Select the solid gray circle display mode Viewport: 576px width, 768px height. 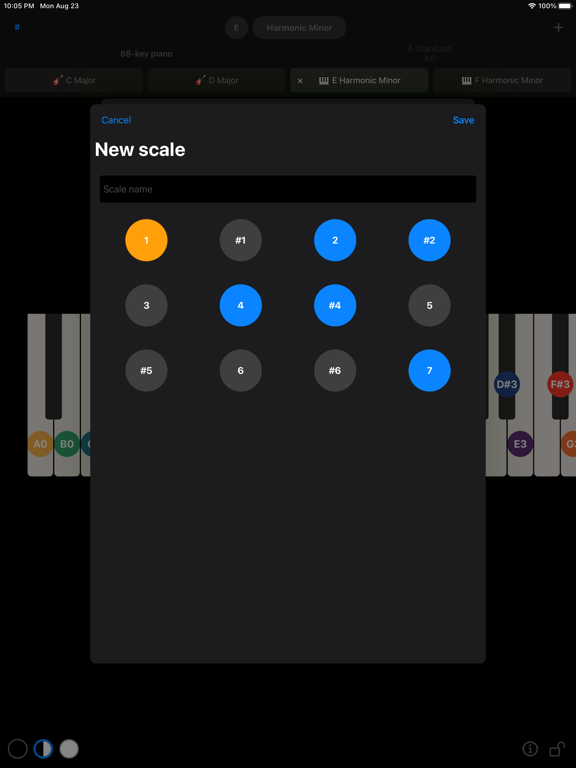[69, 748]
